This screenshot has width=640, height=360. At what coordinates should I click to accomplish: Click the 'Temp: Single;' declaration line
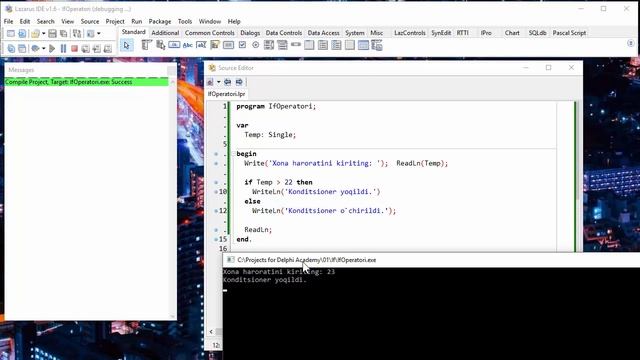270,135
